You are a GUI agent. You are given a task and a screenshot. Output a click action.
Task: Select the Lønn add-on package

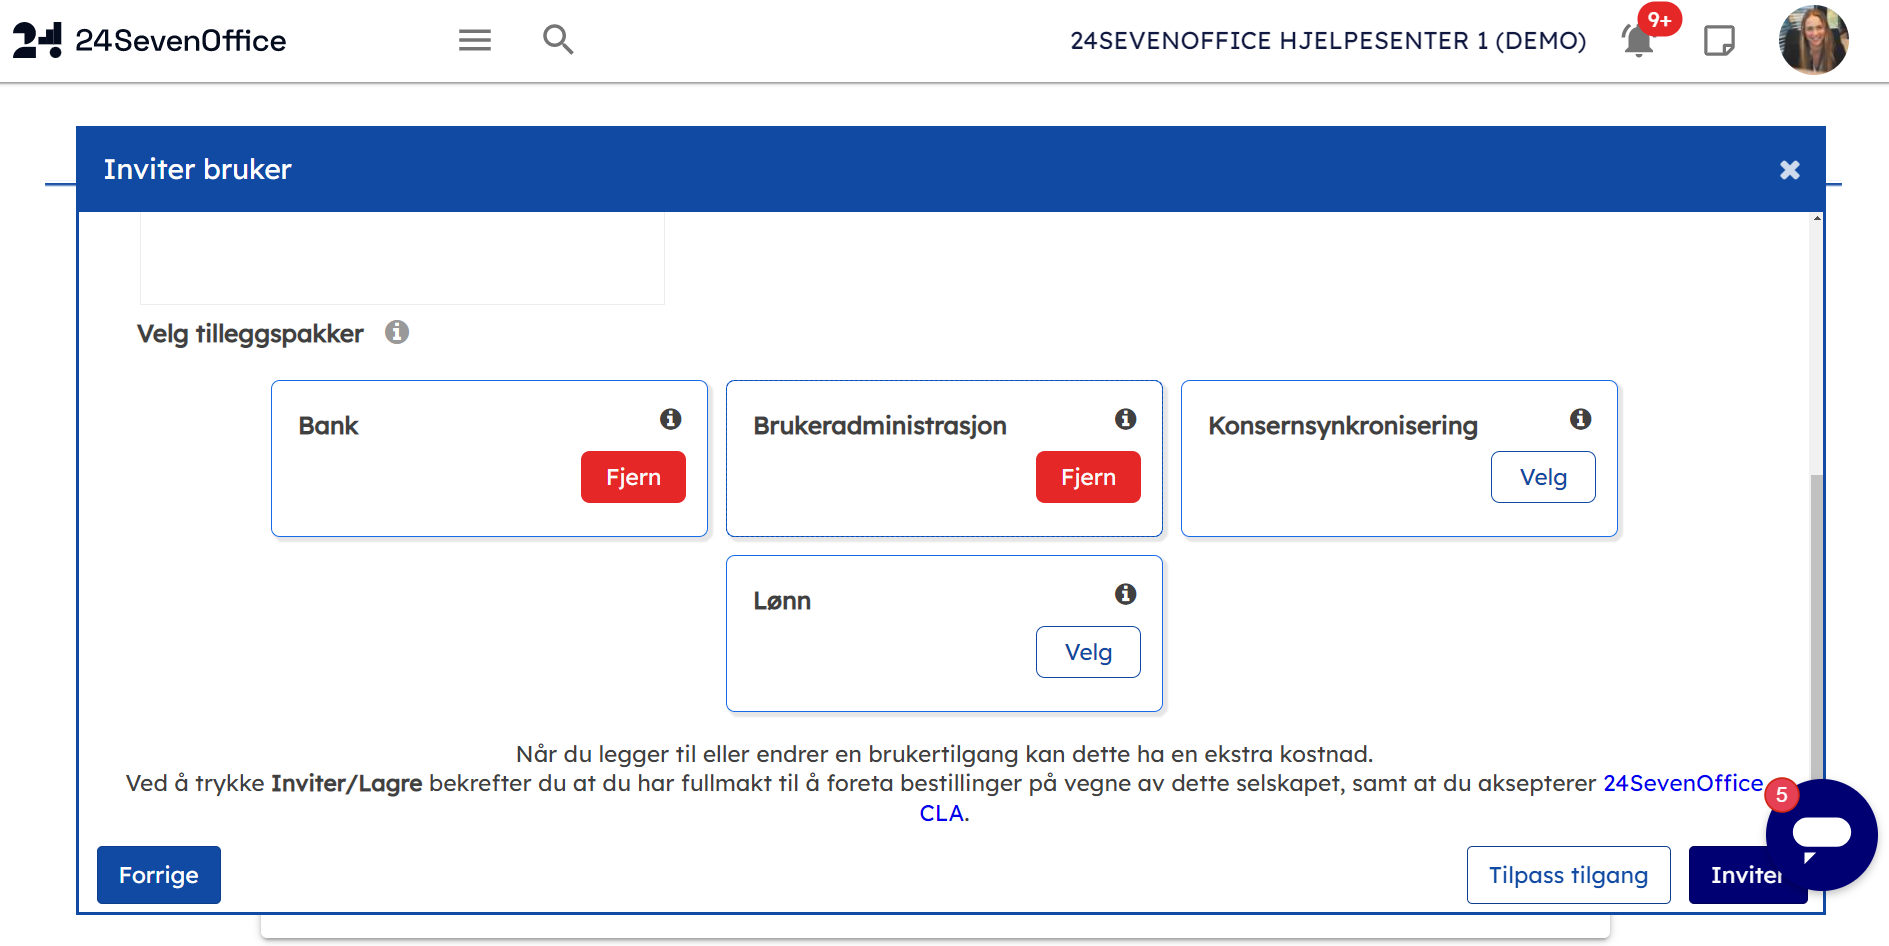pyautogui.click(x=1088, y=652)
